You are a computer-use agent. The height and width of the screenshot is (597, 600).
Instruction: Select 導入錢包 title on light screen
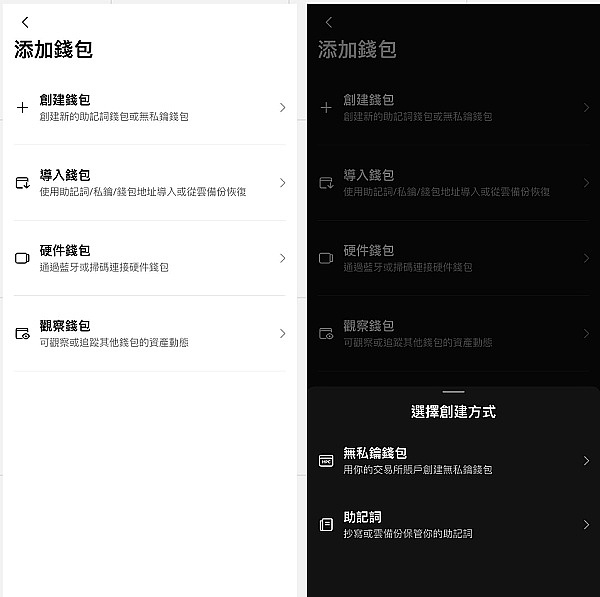tap(65, 175)
